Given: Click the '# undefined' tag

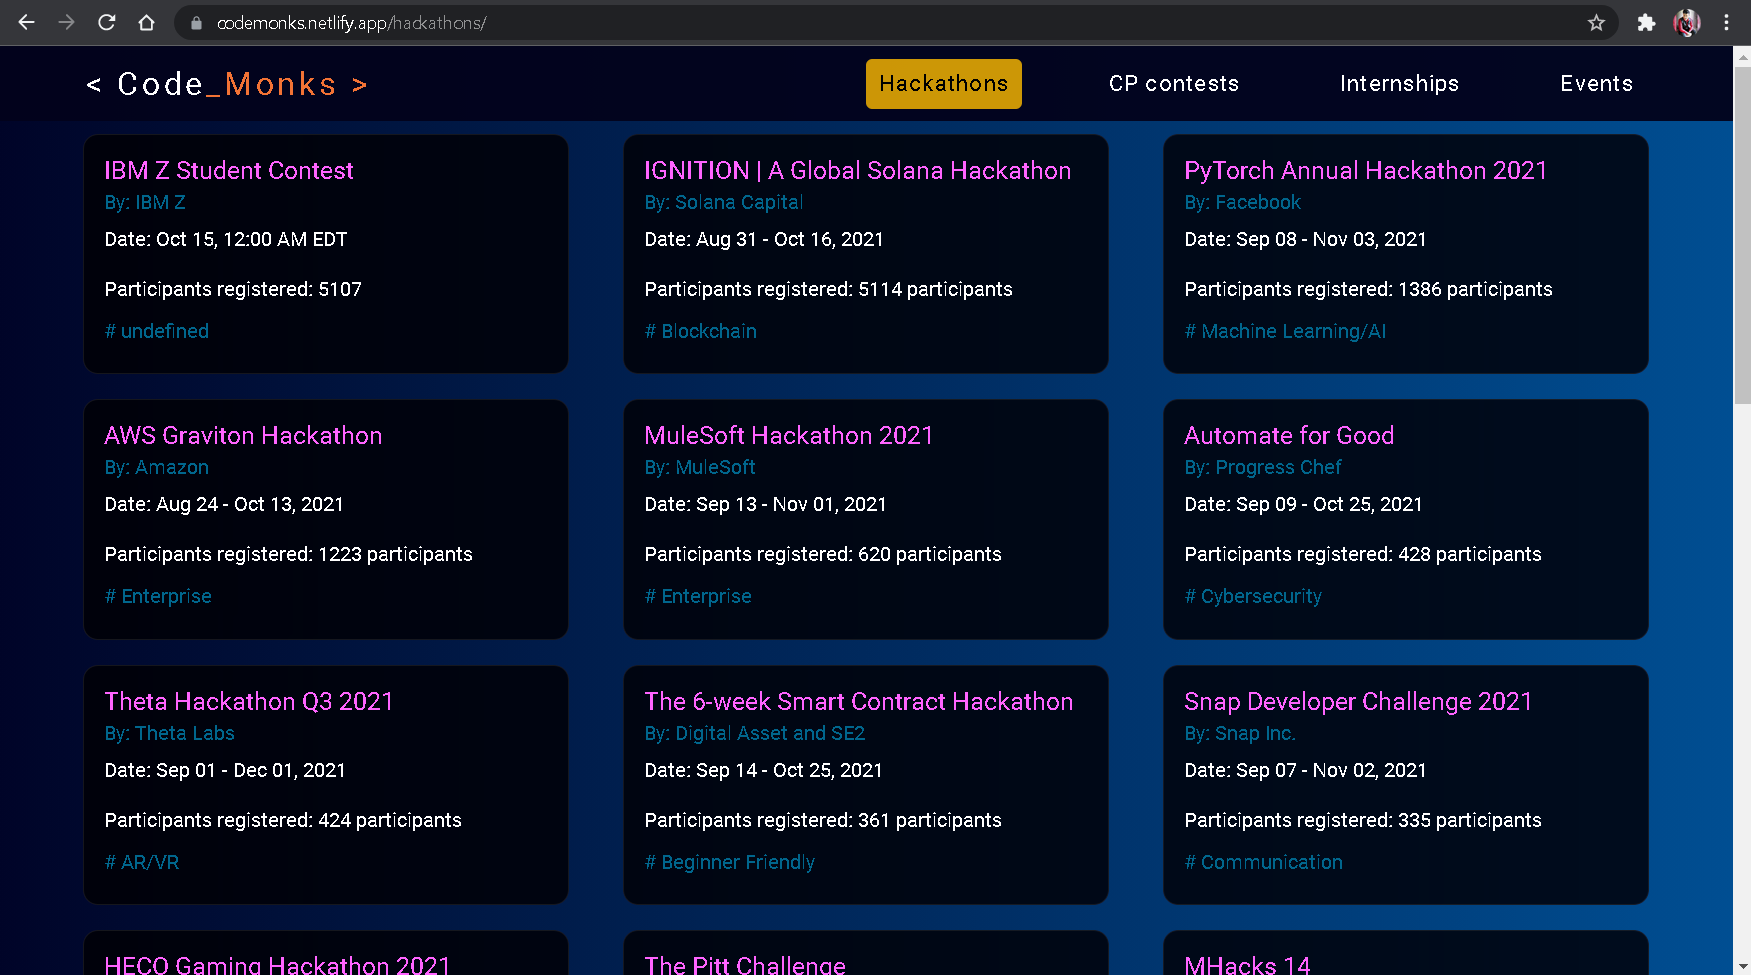Looking at the screenshot, I should [x=157, y=331].
